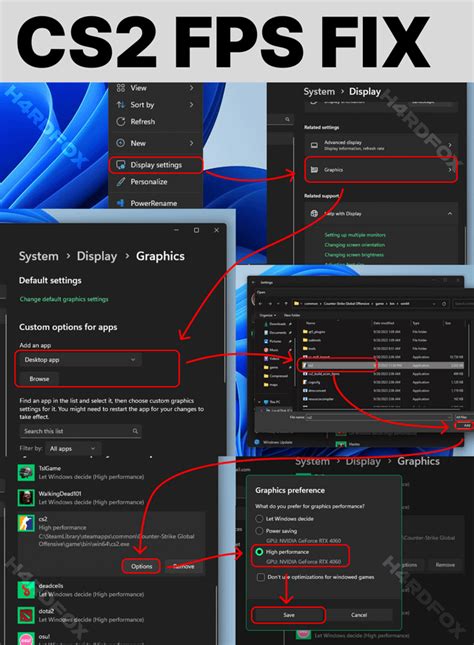
Task: Open Videos in the Open dialog sidebar
Action: pyautogui.click(x=274, y=358)
